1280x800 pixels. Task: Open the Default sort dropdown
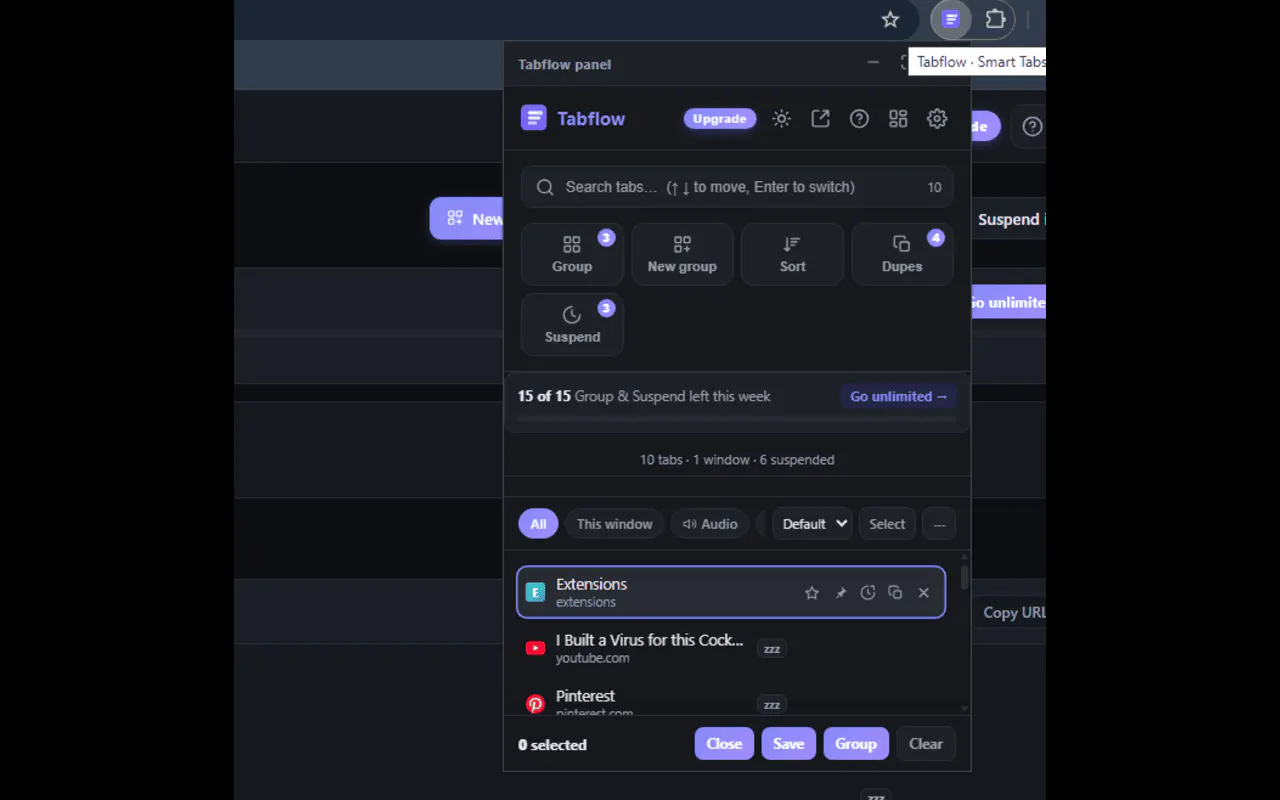(x=812, y=524)
